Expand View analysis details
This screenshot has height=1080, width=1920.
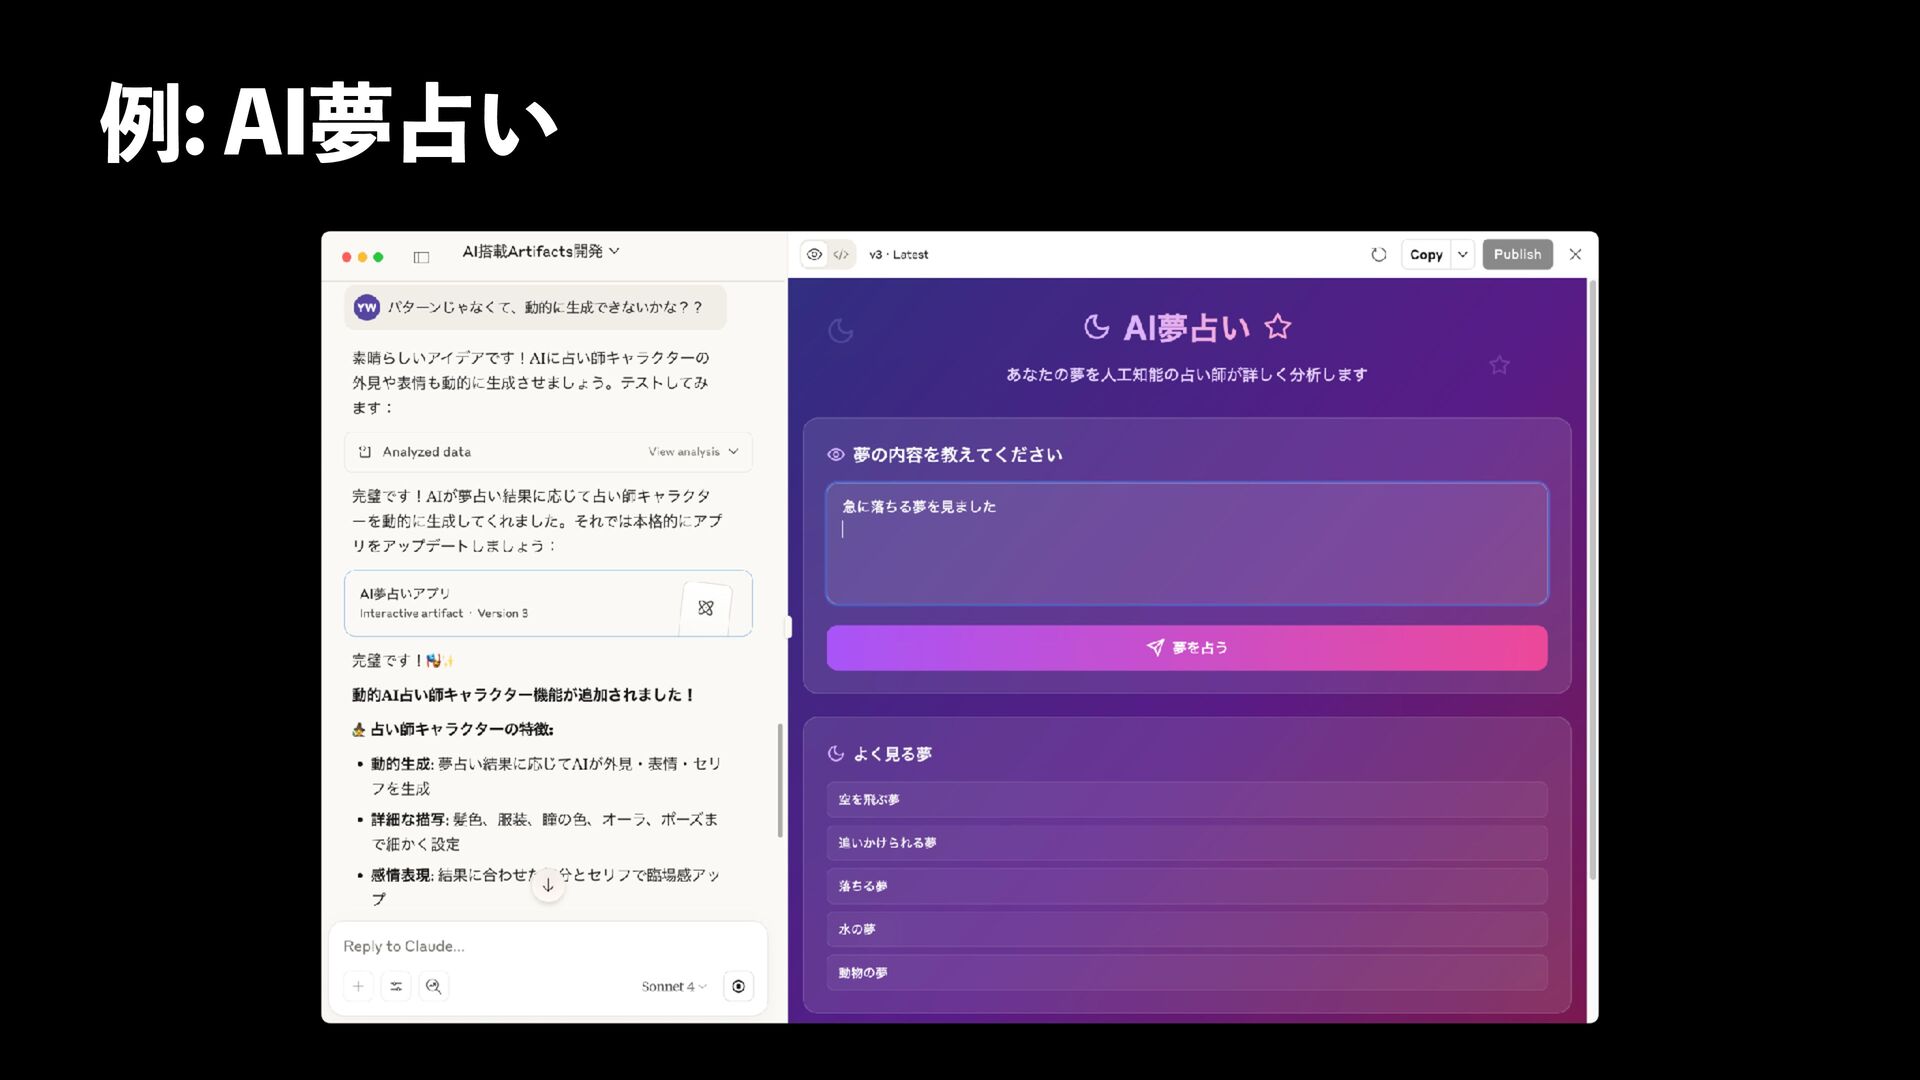coord(693,452)
